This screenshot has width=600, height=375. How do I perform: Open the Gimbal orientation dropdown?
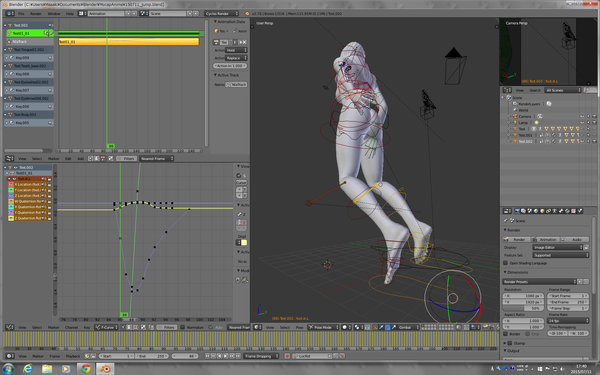pyautogui.click(x=408, y=328)
